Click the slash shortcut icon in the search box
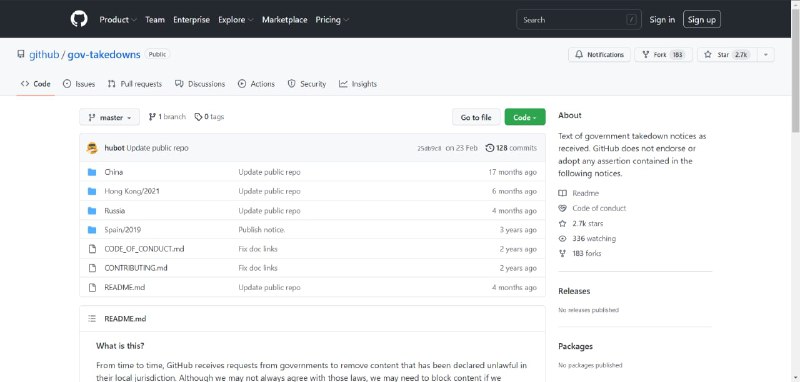This screenshot has width=800, height=382. tap(632, 20)
